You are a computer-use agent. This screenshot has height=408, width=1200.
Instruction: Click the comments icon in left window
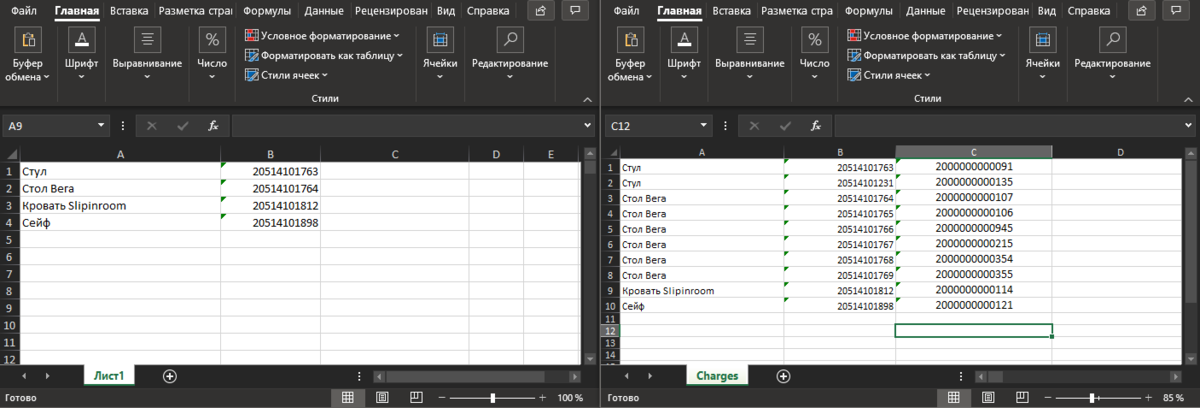click(x=574, y=11)
